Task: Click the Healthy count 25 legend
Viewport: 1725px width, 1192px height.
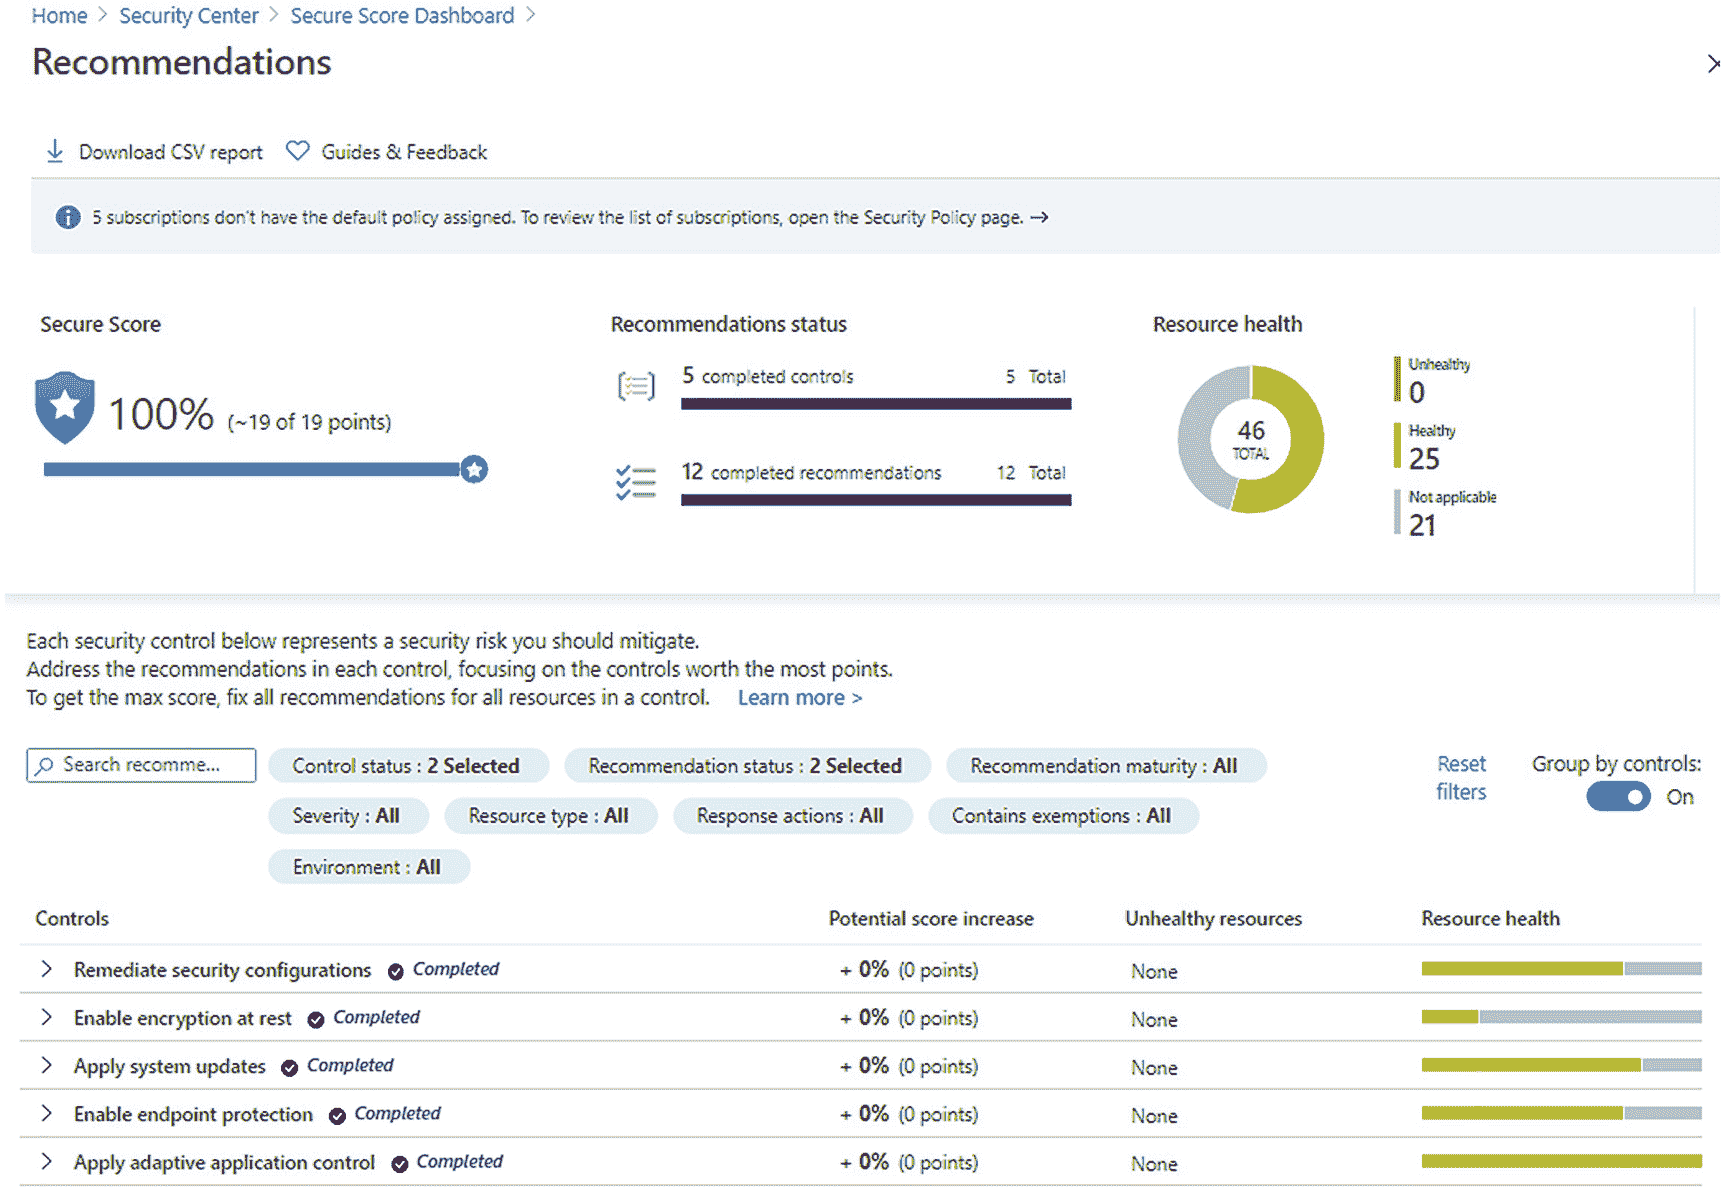Action: (1426, 447)
